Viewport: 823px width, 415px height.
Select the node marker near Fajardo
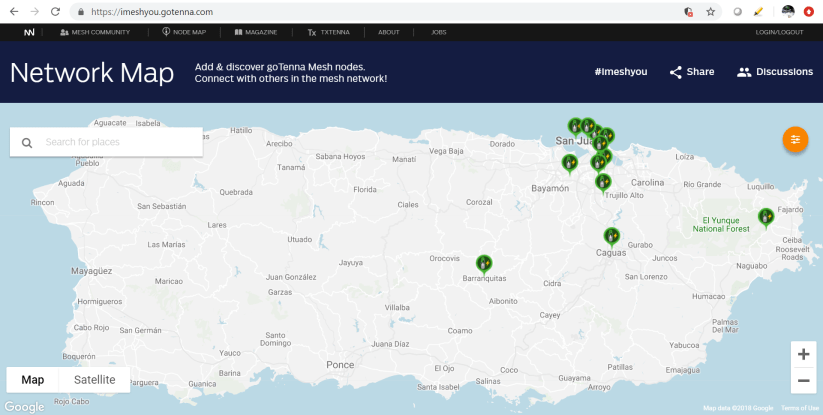[x=766, y=216]
